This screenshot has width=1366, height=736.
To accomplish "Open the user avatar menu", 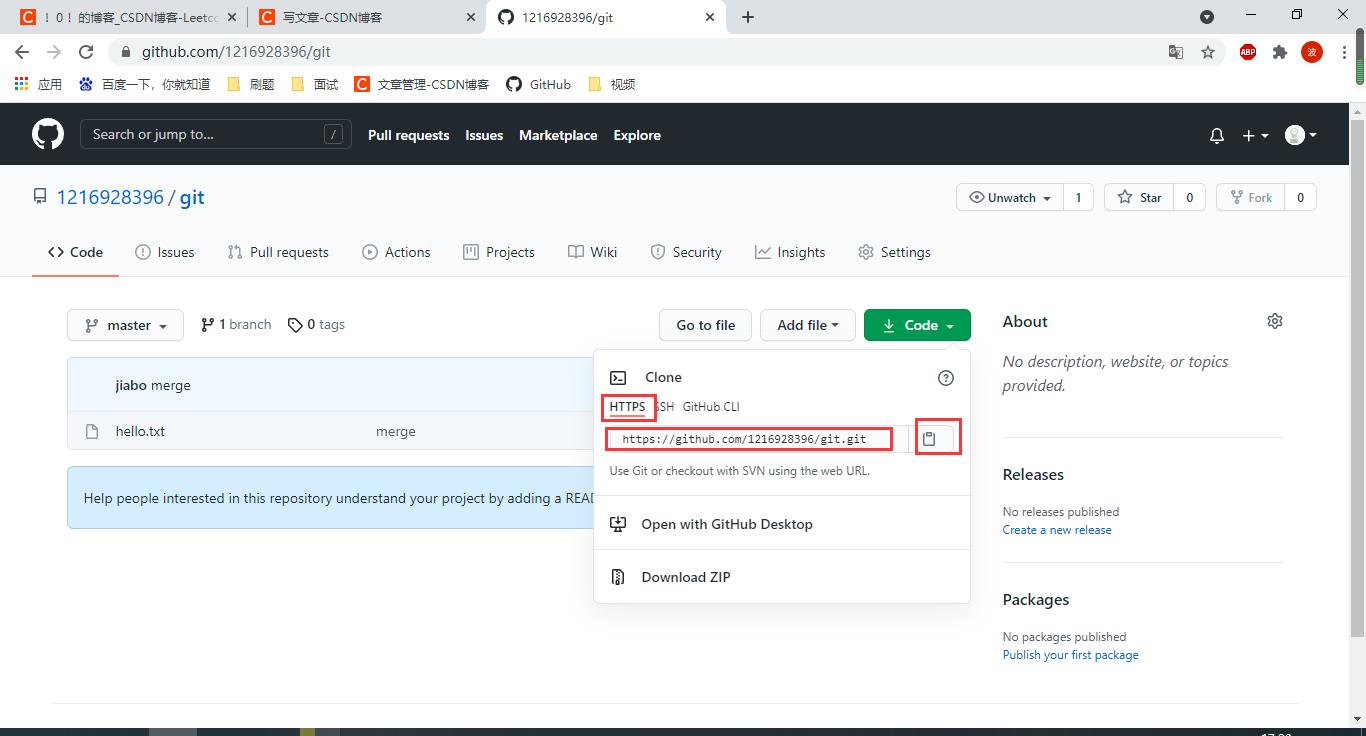I will click(1301, 135).
